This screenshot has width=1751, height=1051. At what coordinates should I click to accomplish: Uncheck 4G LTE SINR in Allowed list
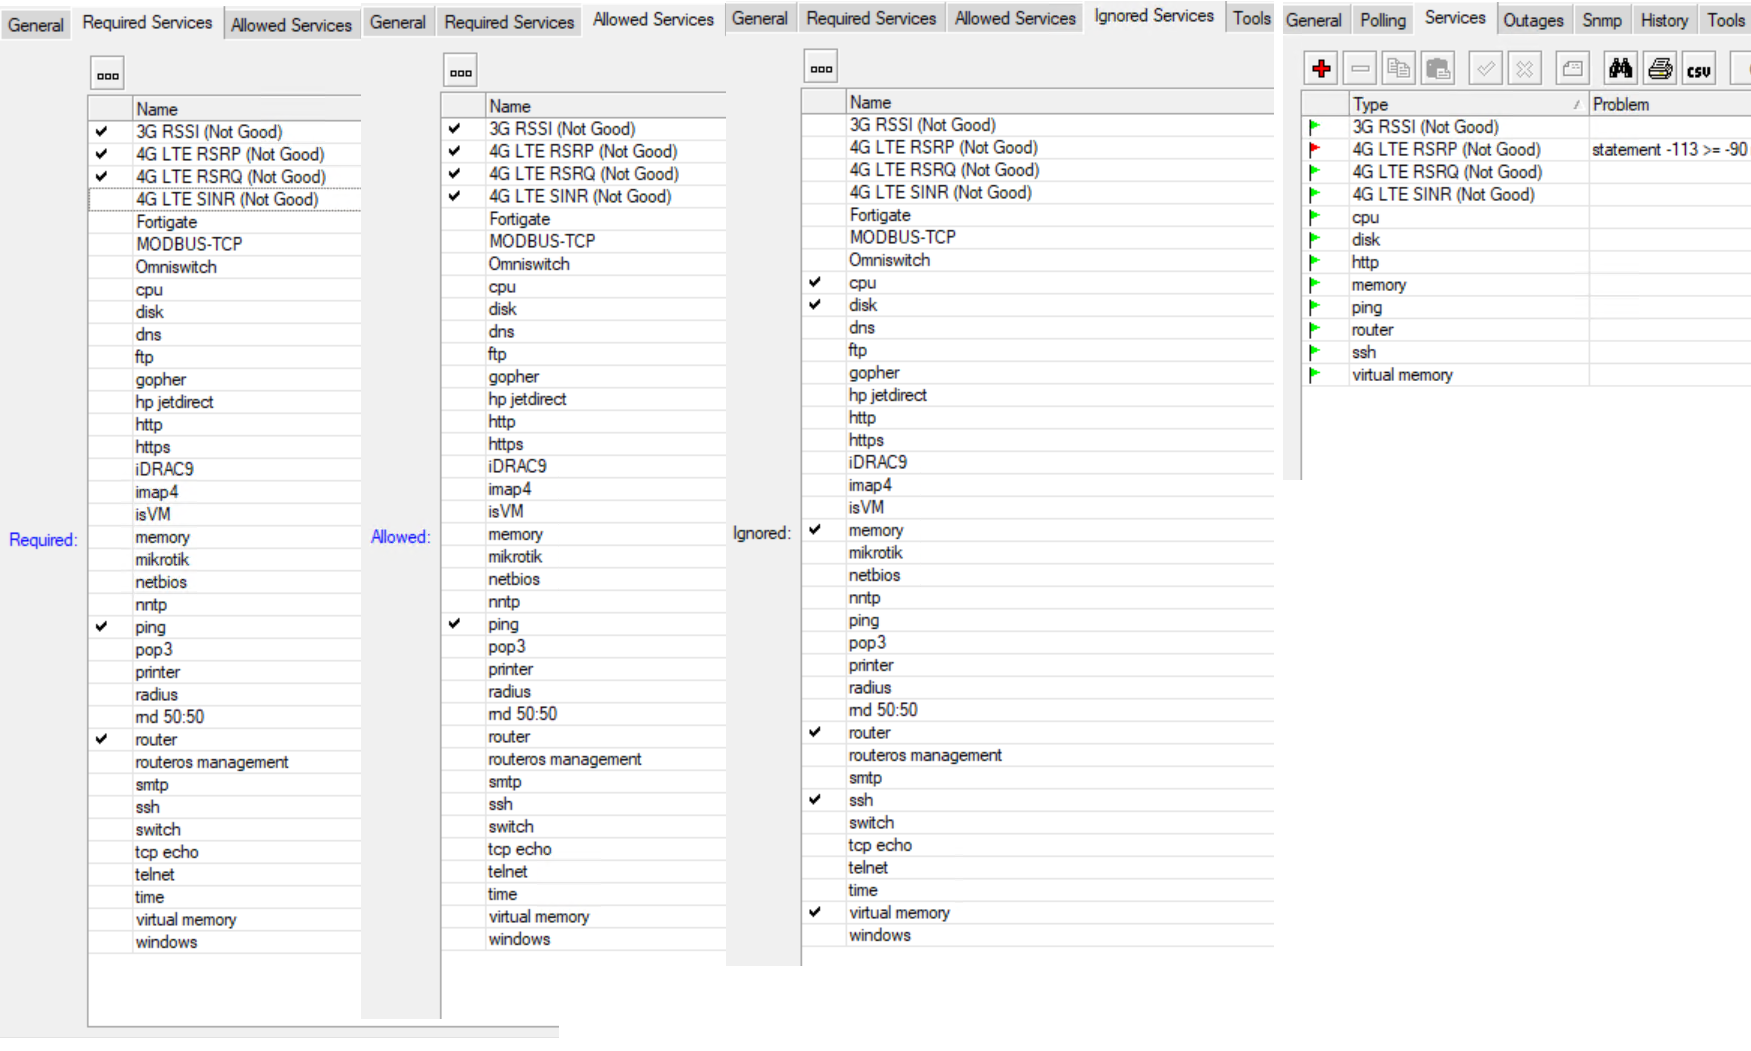click(x=455, y=196)
